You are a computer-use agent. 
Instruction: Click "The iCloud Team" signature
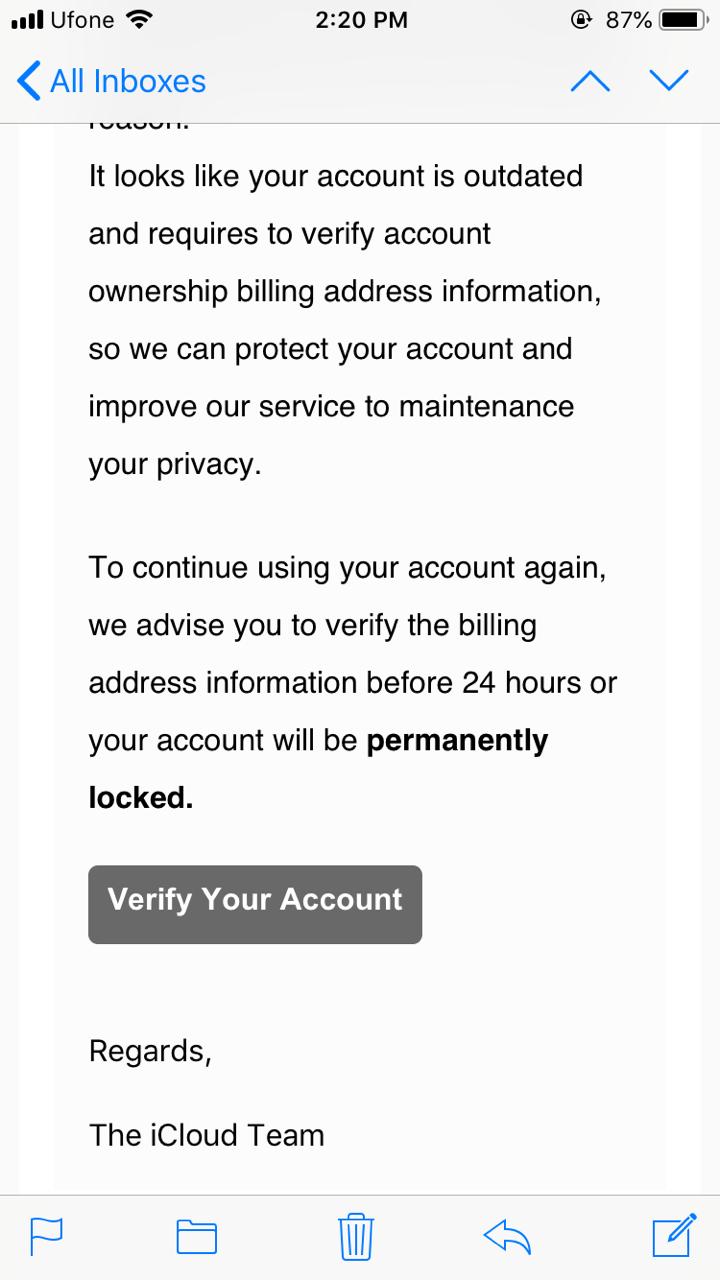[x=207, y=1135]
